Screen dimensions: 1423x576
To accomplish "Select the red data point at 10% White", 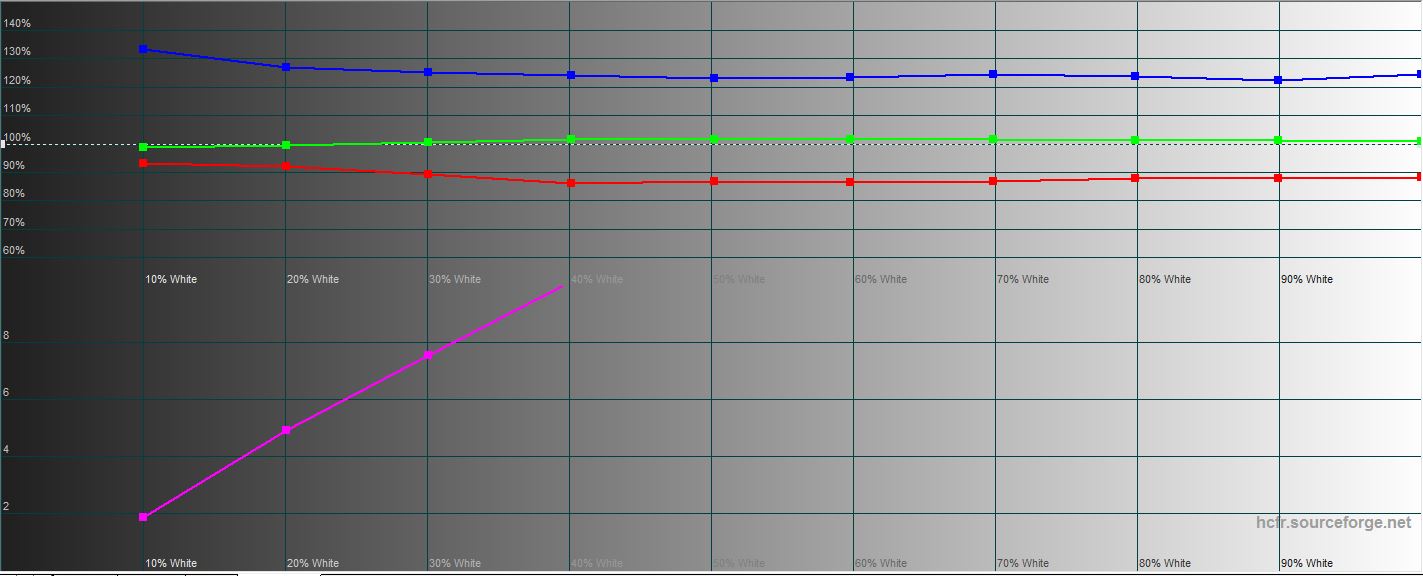I will pos(143,163).
